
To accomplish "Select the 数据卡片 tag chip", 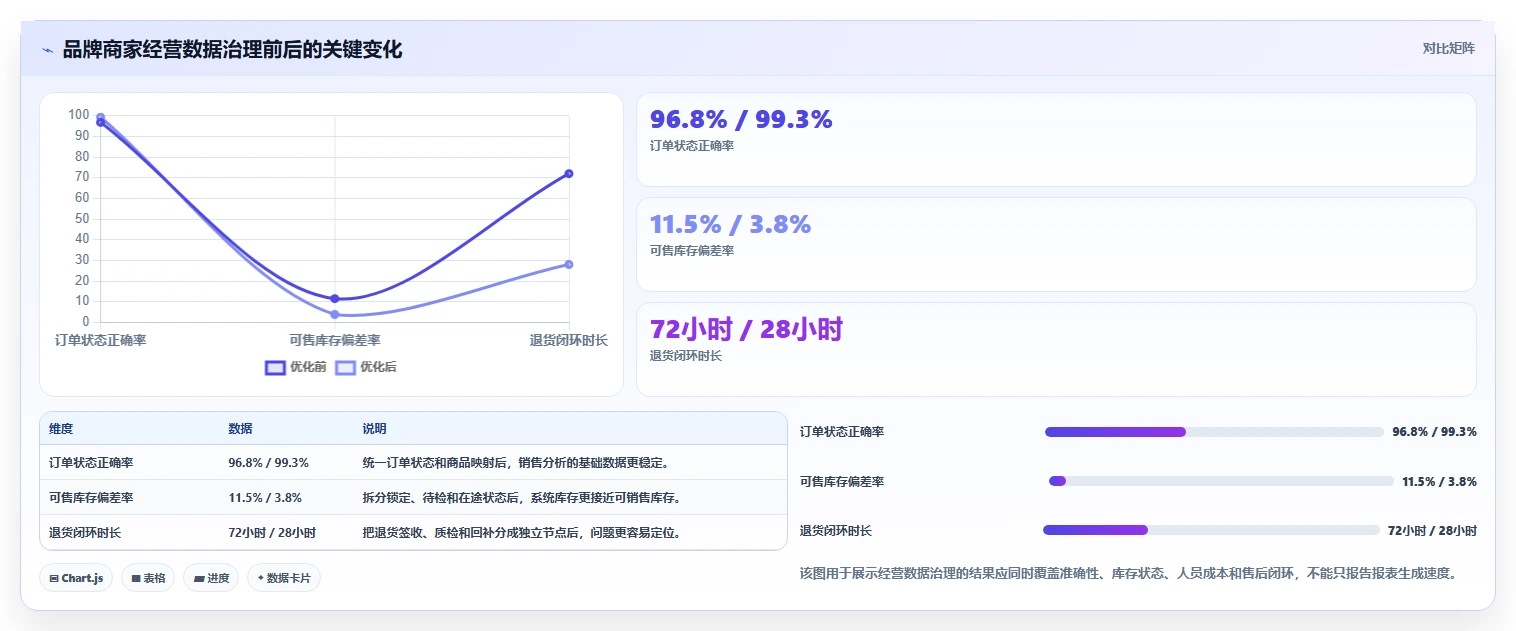I will pyautogui.click(x=284, y=578).
